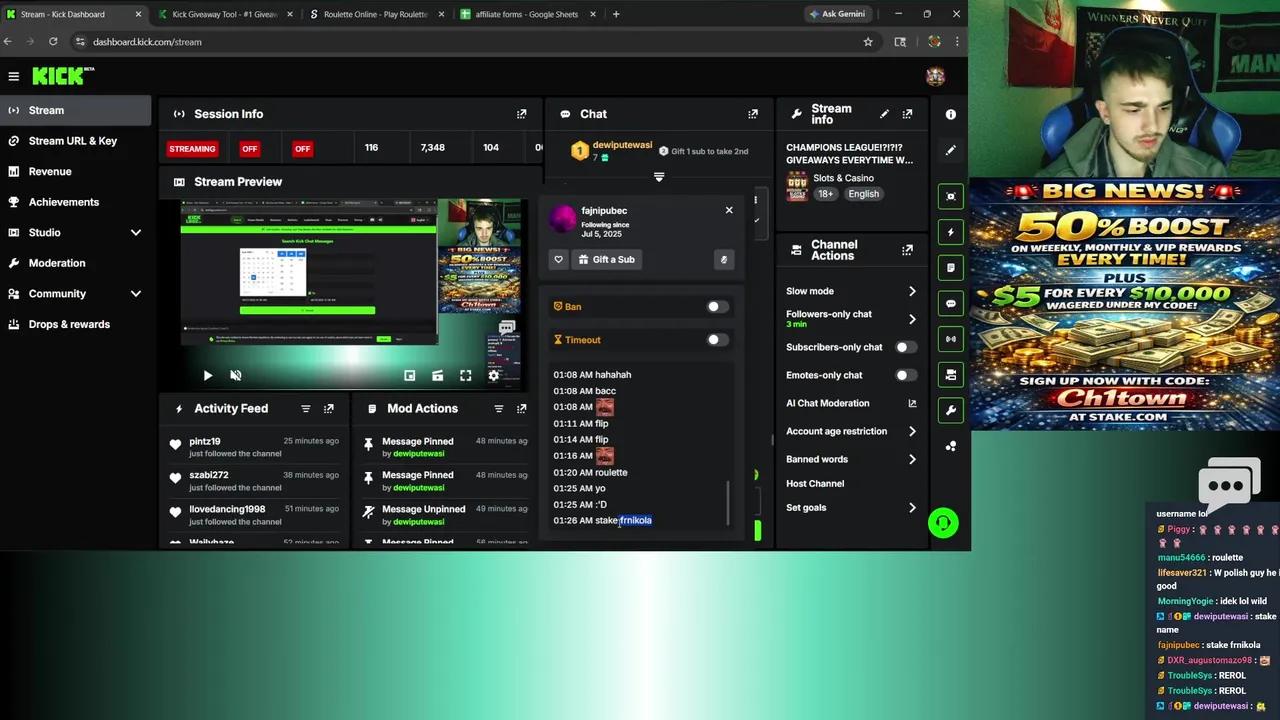The width and height of the screenshot is (1280, 720).
Task: Collapse the chat leaderboard arrow
Action: coord(659,177)
